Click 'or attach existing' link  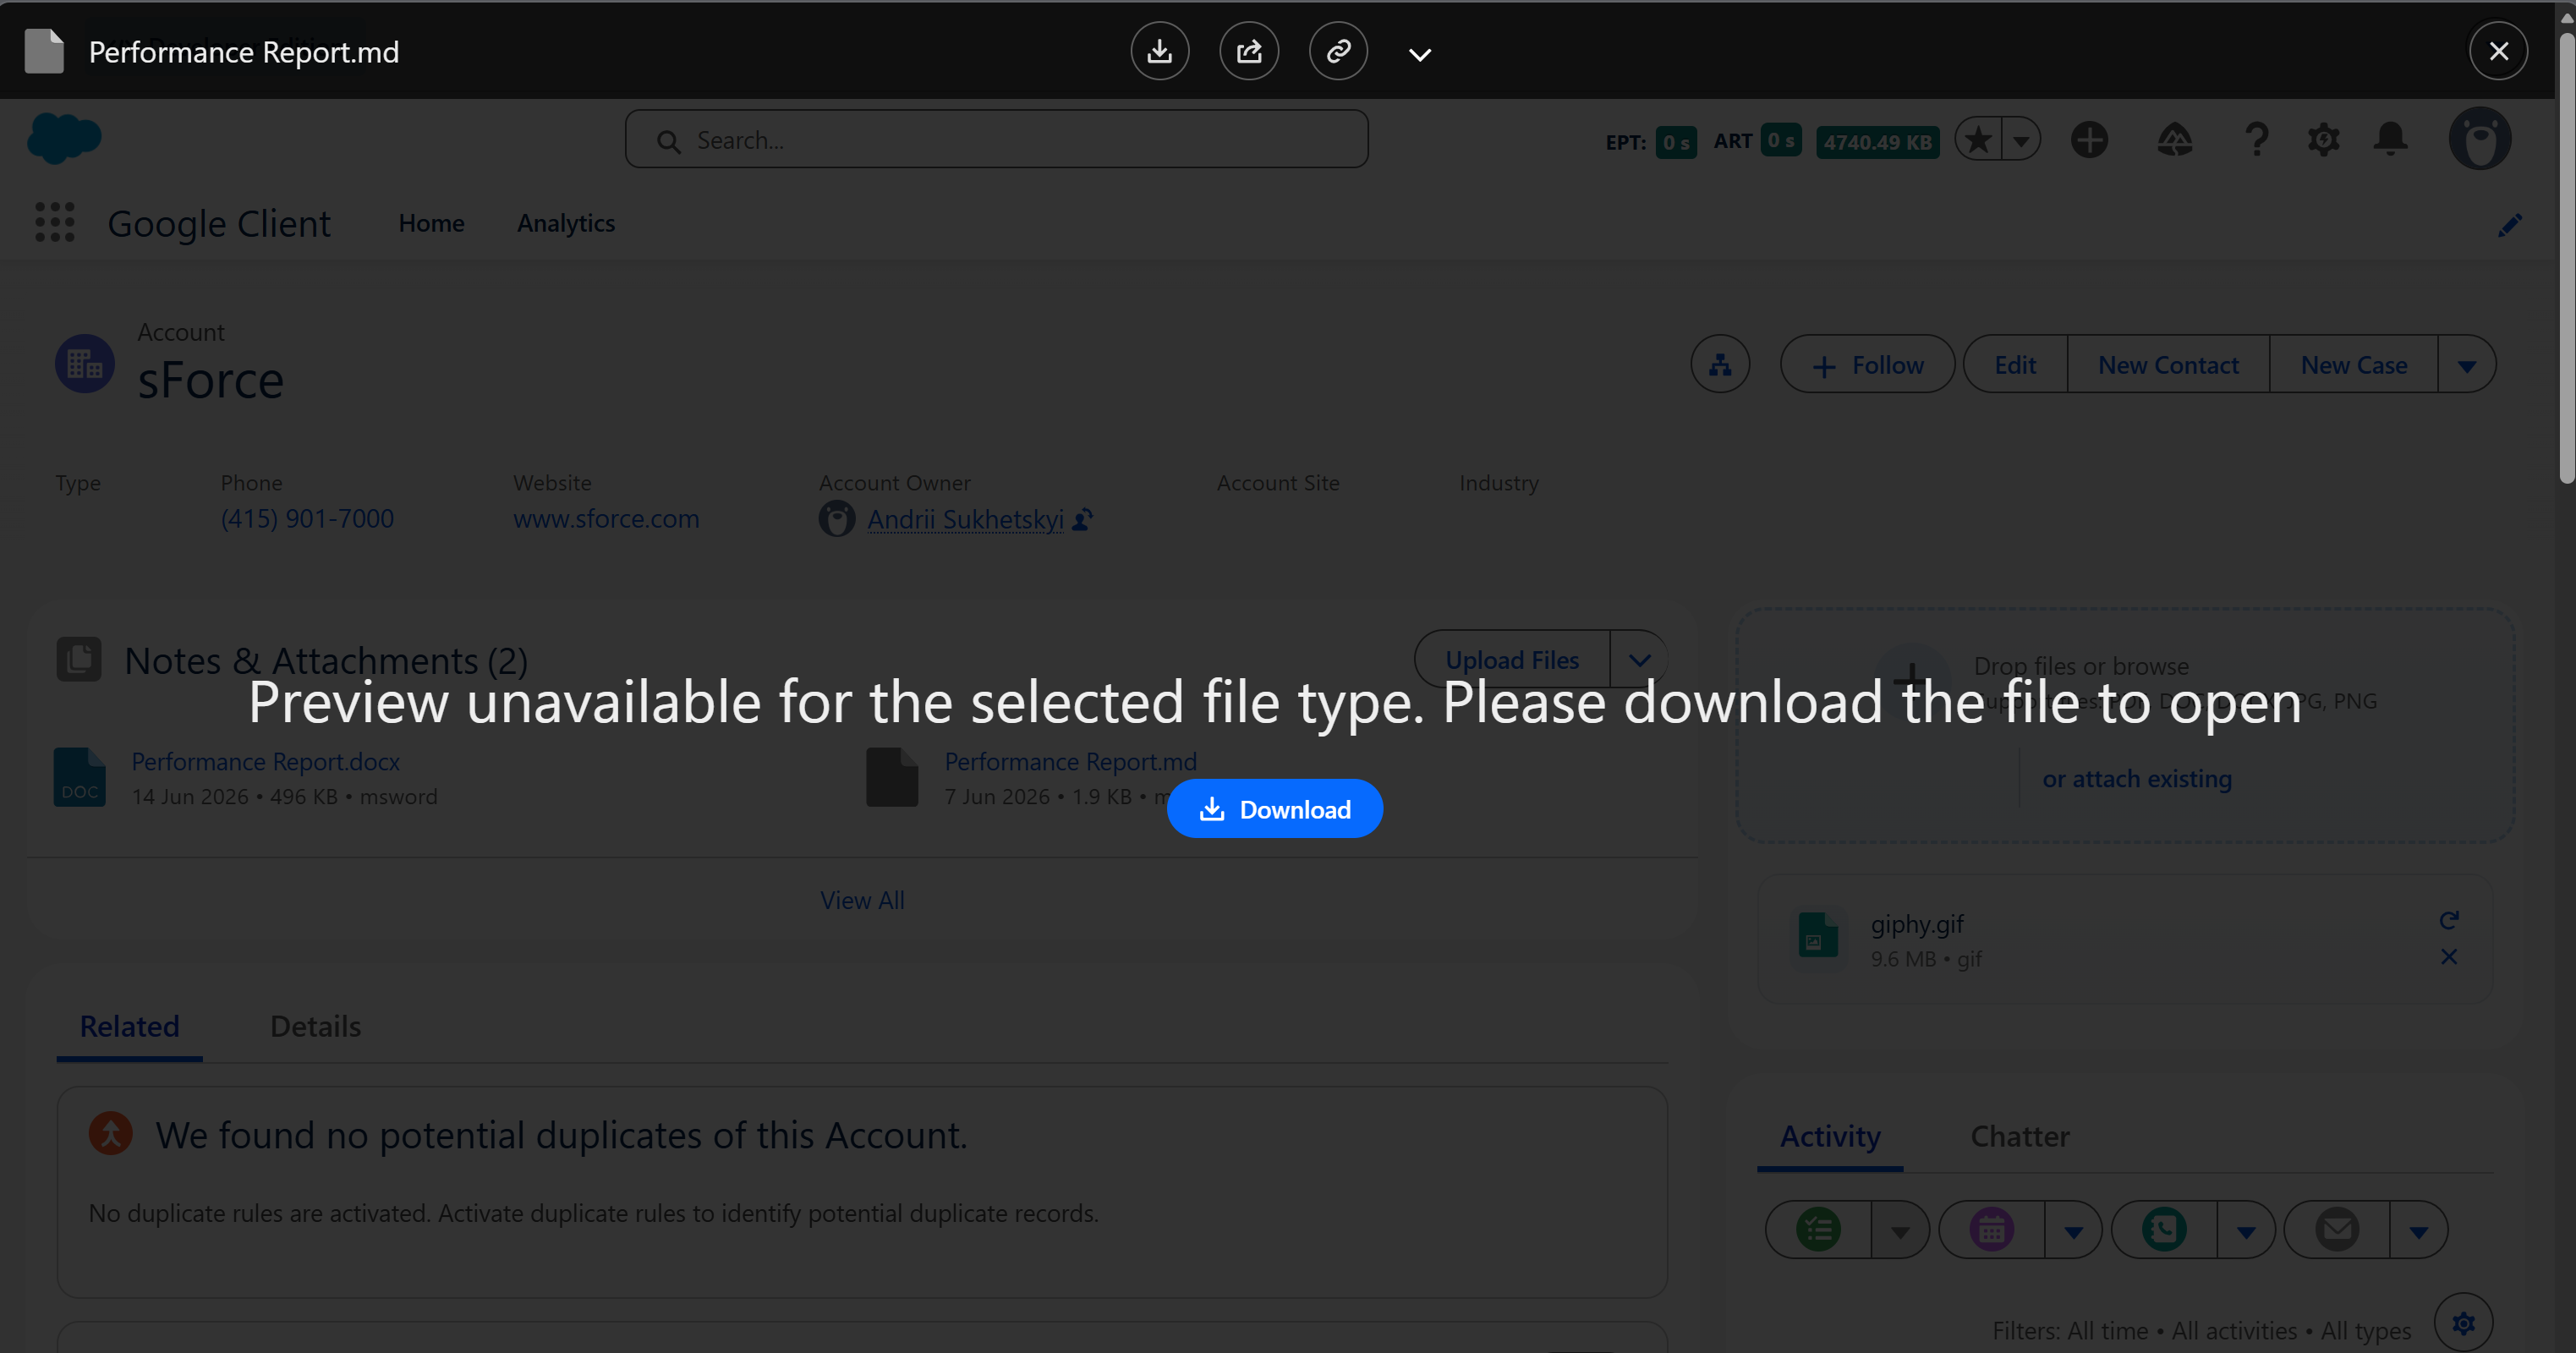pos(2137,778)
